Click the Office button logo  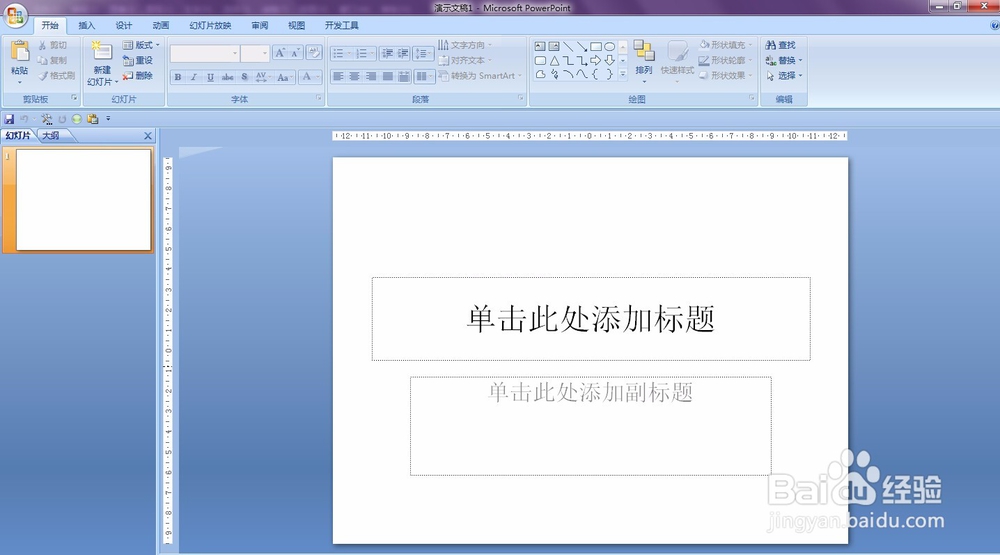pyautogui.click(x=14, y=15)
